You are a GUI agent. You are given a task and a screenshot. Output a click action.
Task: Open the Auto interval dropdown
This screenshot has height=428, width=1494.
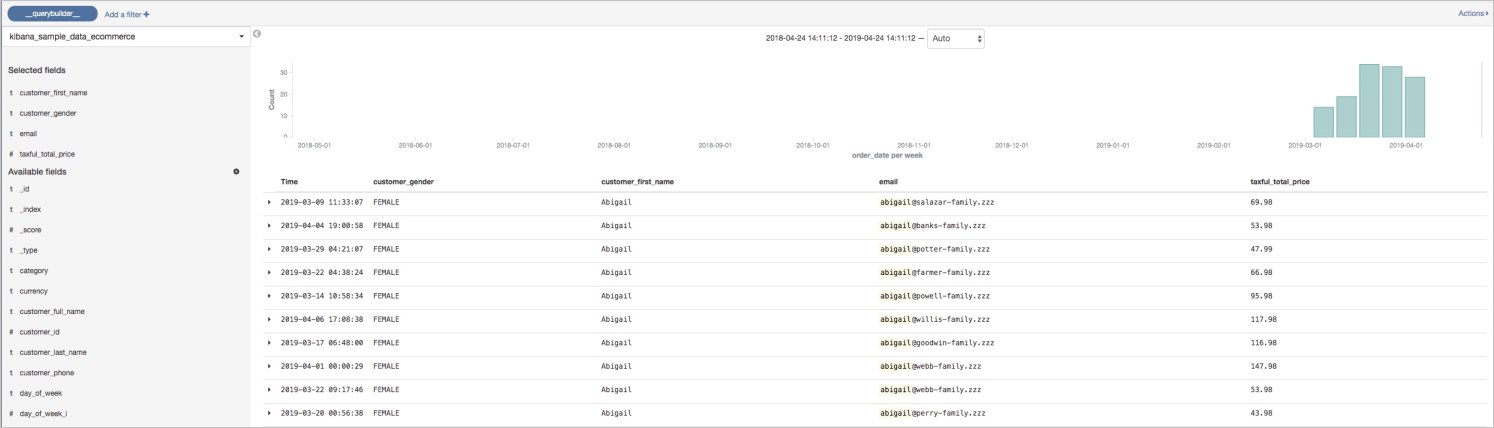[956, 38]
